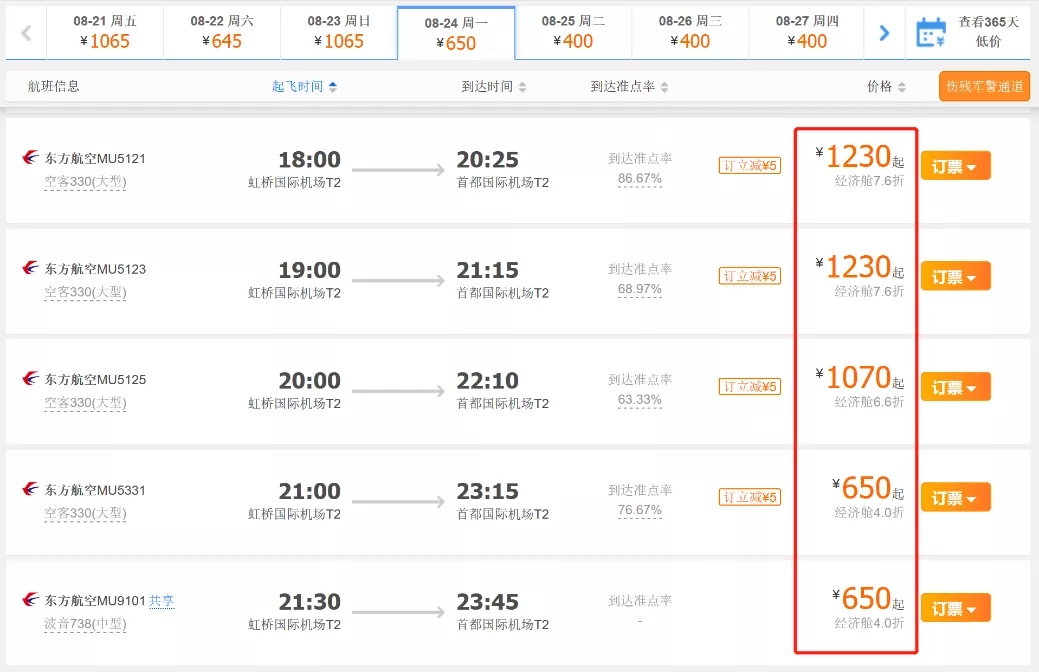Open the 365-day low price calendar icon
This screenshot has height=672, width=1039.
931,32
